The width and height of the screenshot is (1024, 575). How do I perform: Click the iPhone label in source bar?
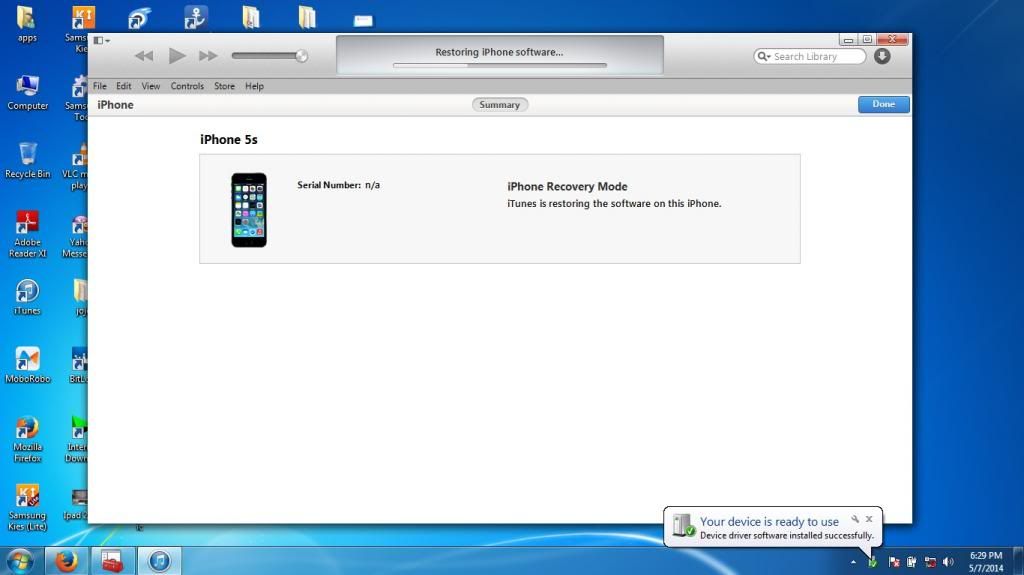pos(116,105)
